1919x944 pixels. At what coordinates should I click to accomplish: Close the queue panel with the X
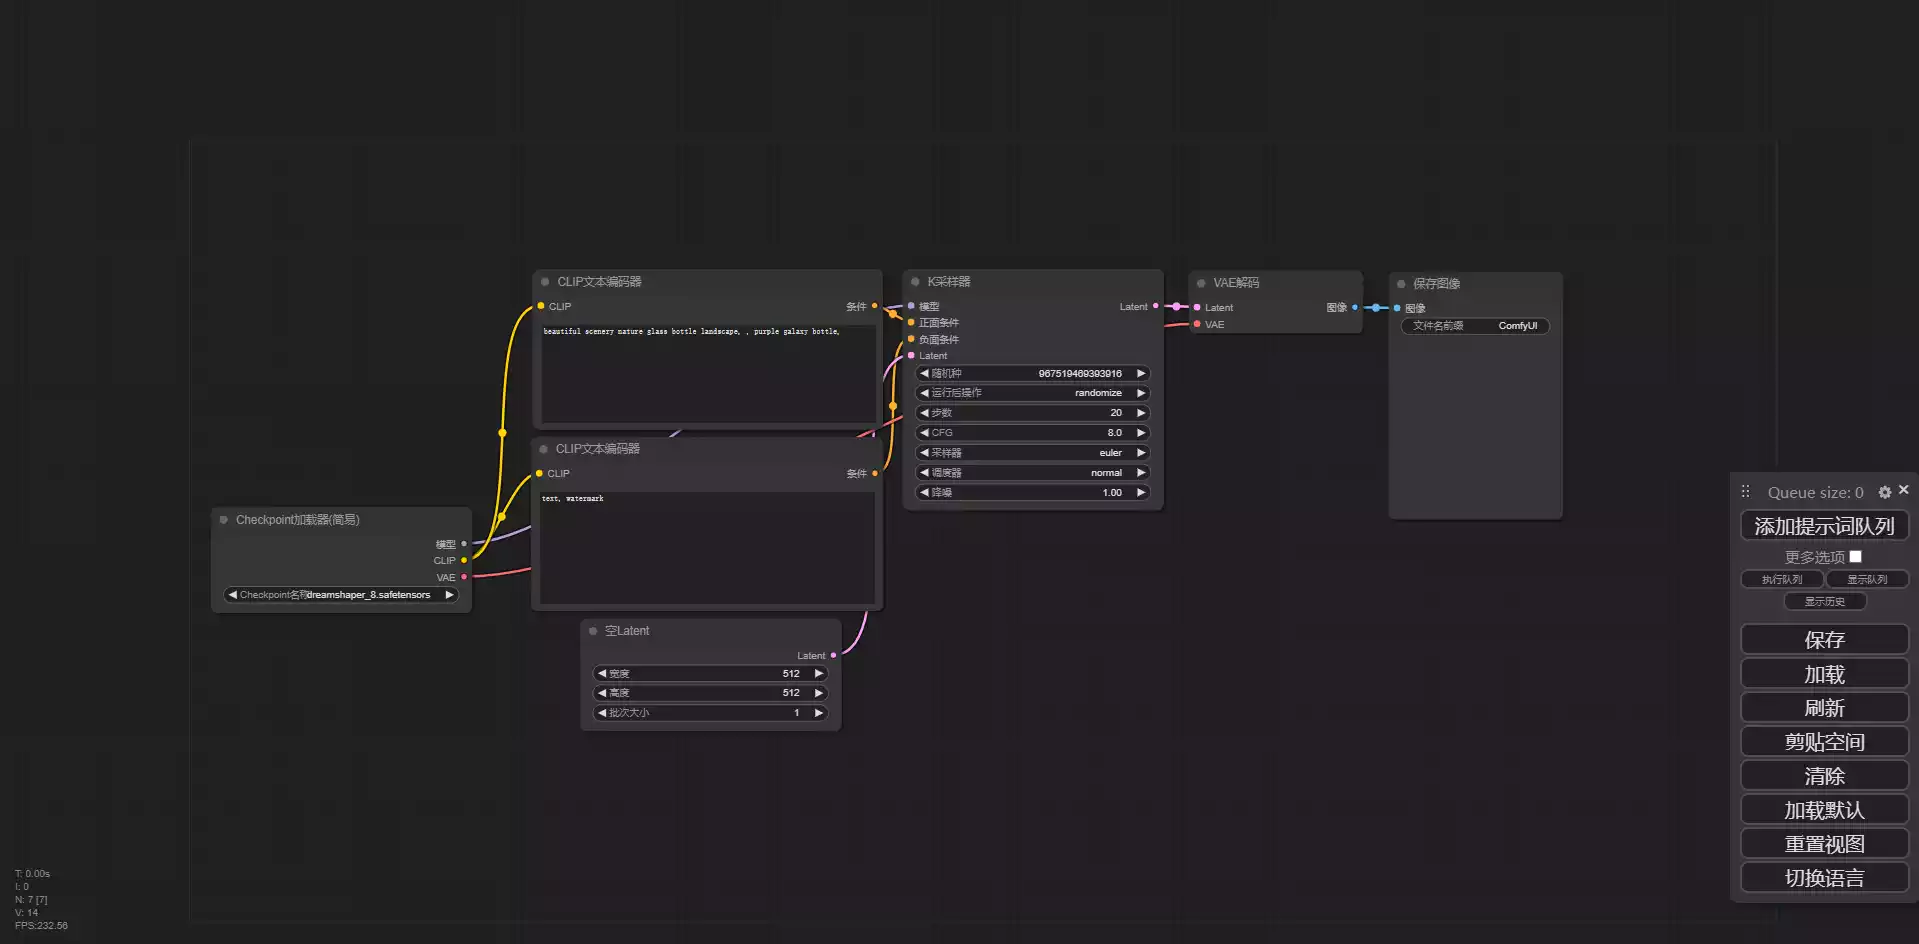(1903, 490)
